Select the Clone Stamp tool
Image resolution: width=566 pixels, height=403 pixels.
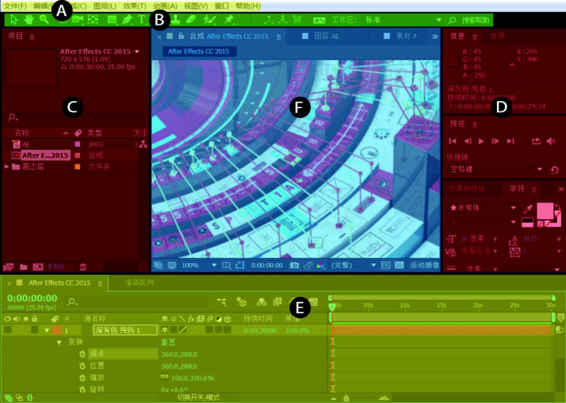(175, 20)
